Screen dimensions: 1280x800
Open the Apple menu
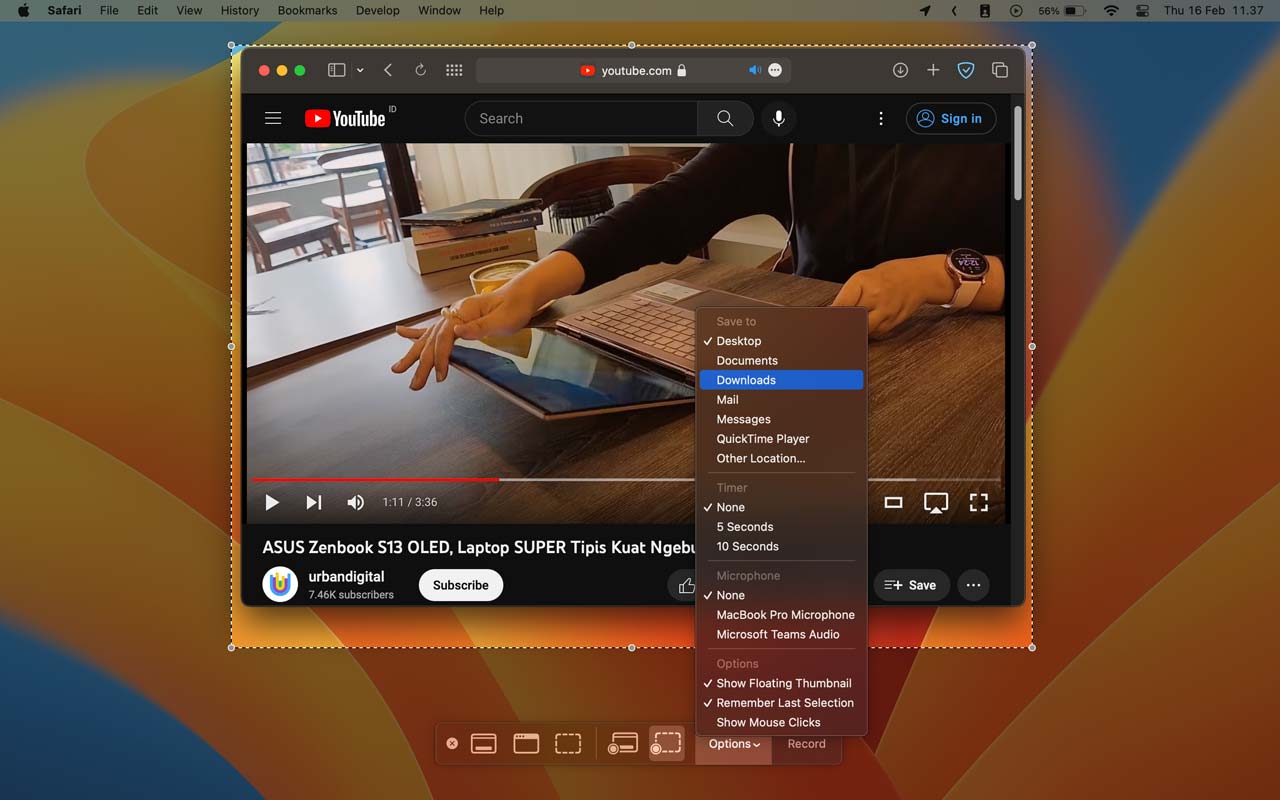(23, 10)
